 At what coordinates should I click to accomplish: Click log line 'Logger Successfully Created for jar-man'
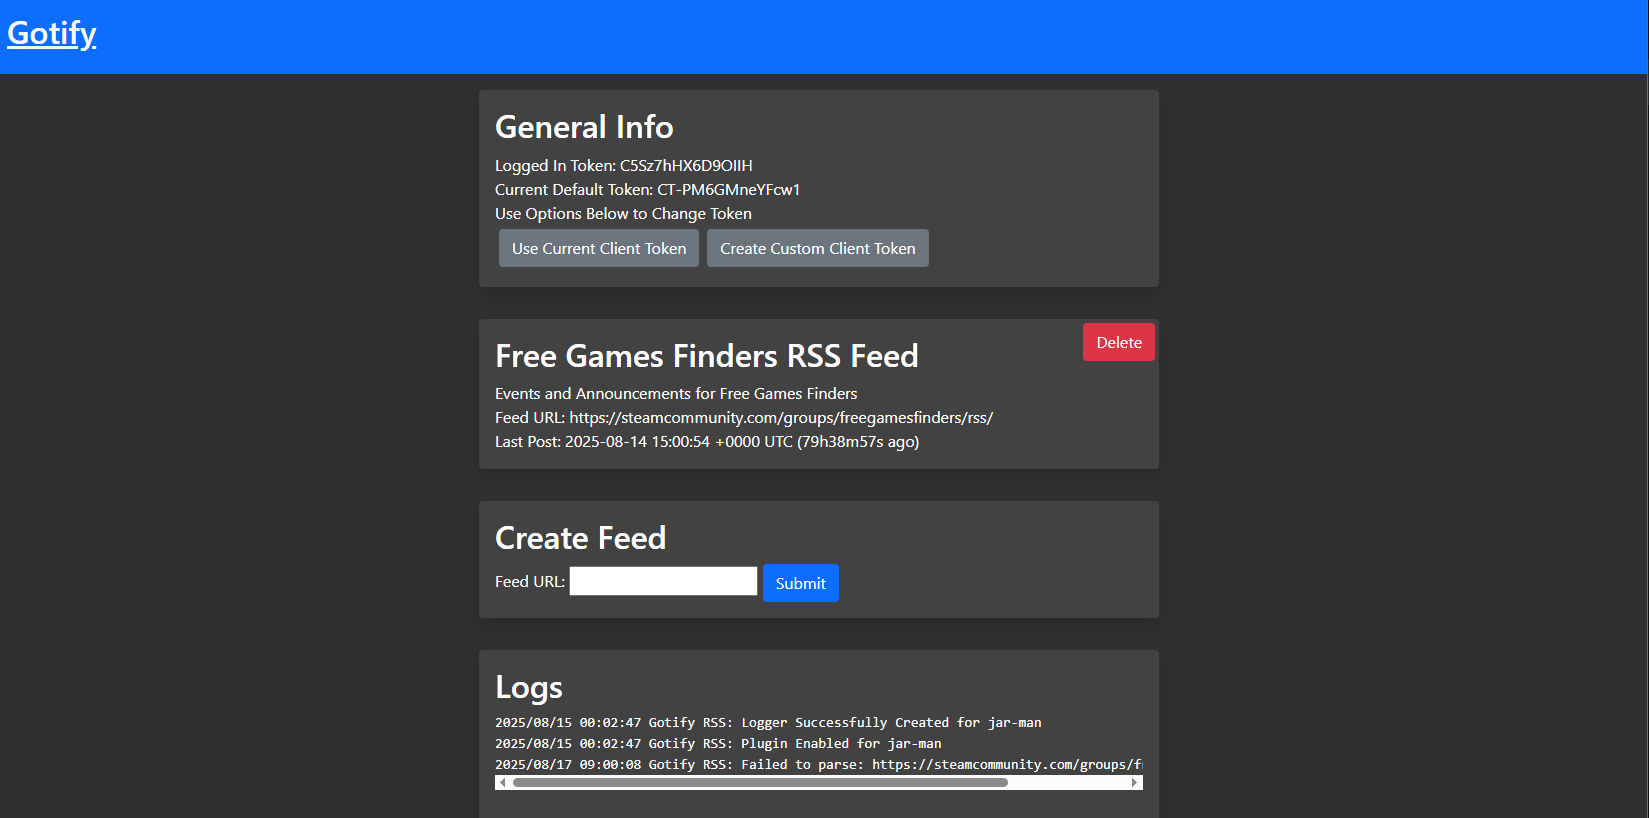click(768, 722)
